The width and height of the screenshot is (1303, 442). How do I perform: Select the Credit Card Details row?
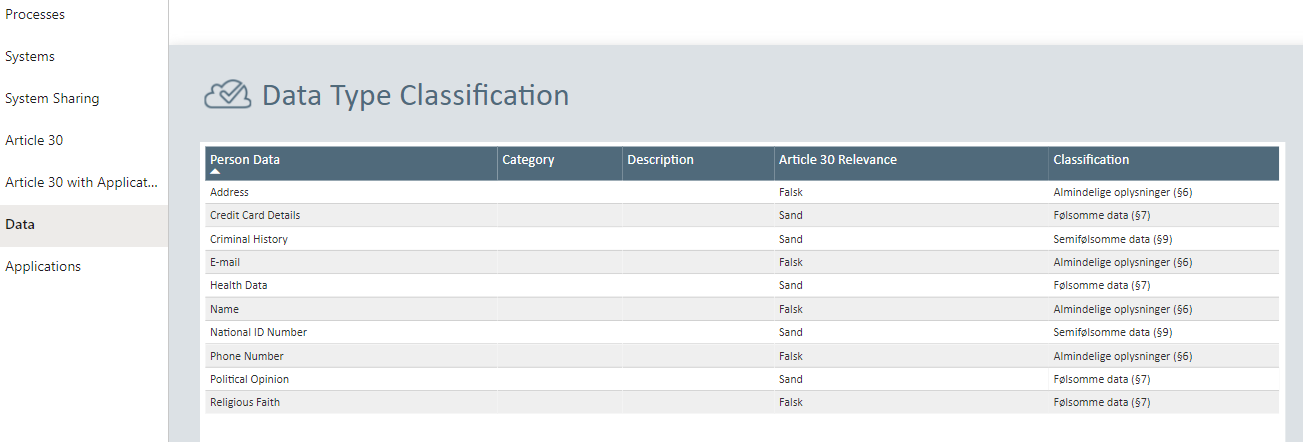pyautogui.click(x=255, y=215)
